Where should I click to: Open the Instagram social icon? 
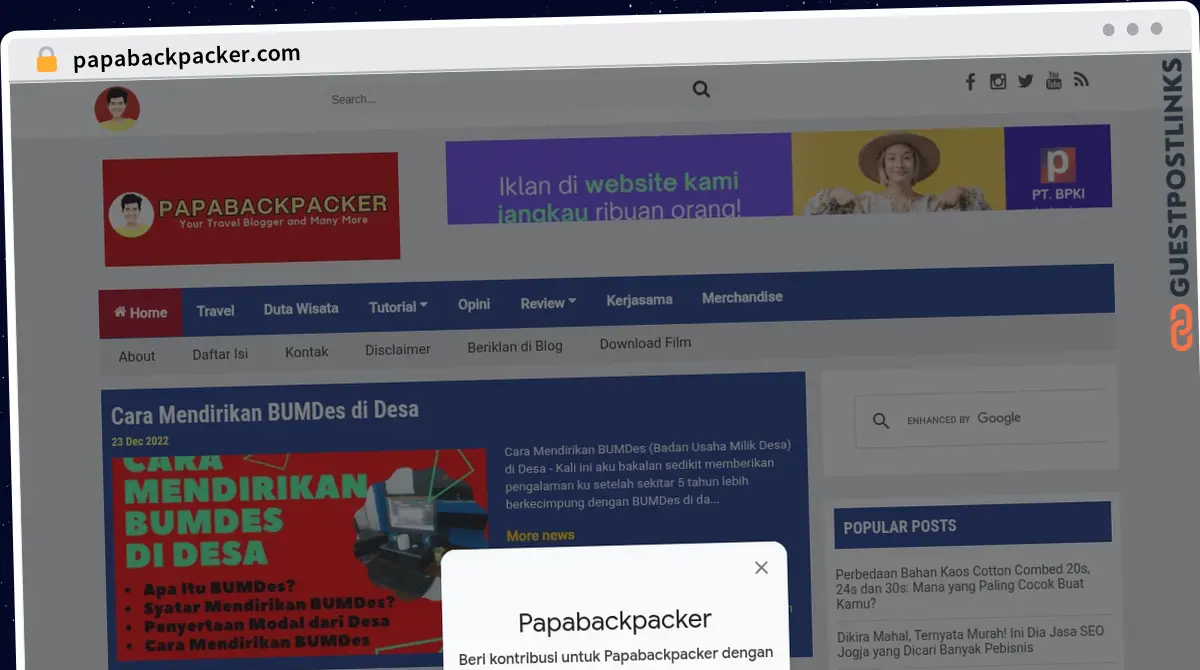pyautogui.click(x=998, y=82)
